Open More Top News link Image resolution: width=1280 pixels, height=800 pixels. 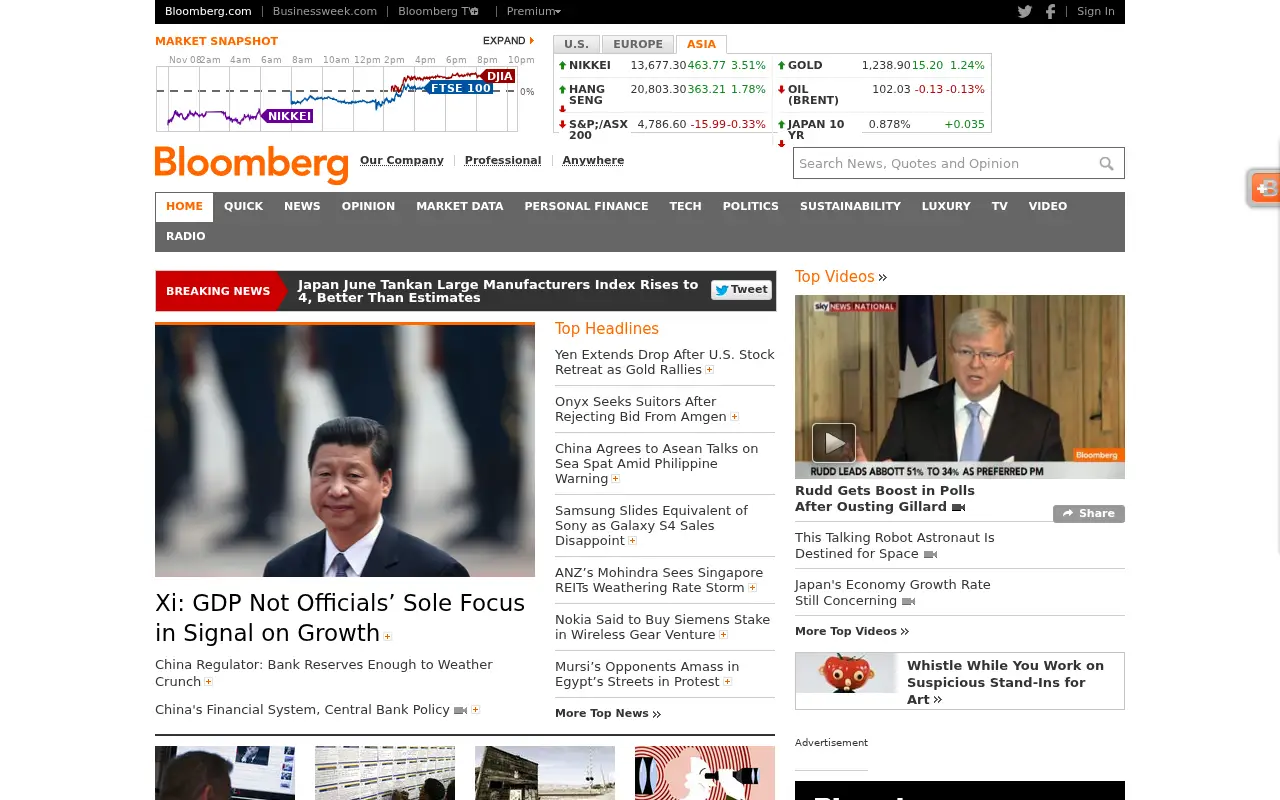click(608, 714)
